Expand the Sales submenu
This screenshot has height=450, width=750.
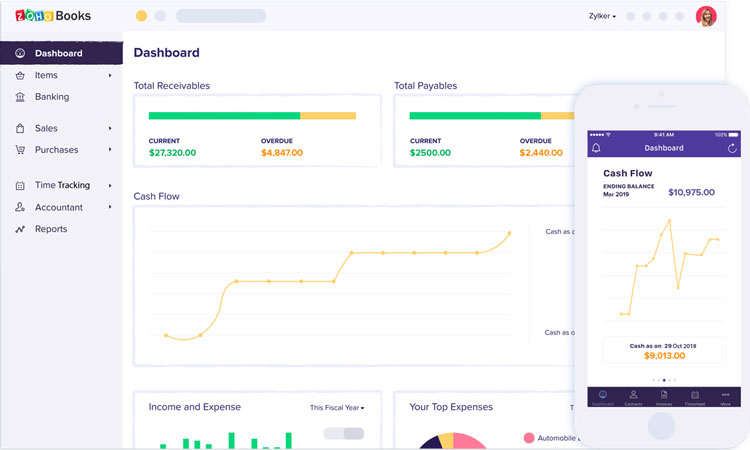click(110, 128)
